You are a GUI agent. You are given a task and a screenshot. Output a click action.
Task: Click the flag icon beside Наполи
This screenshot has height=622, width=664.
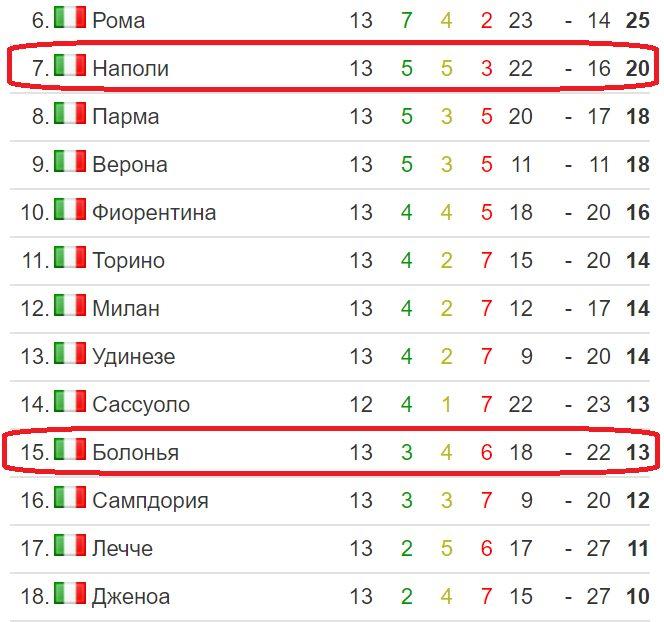[x=69, y=66]
